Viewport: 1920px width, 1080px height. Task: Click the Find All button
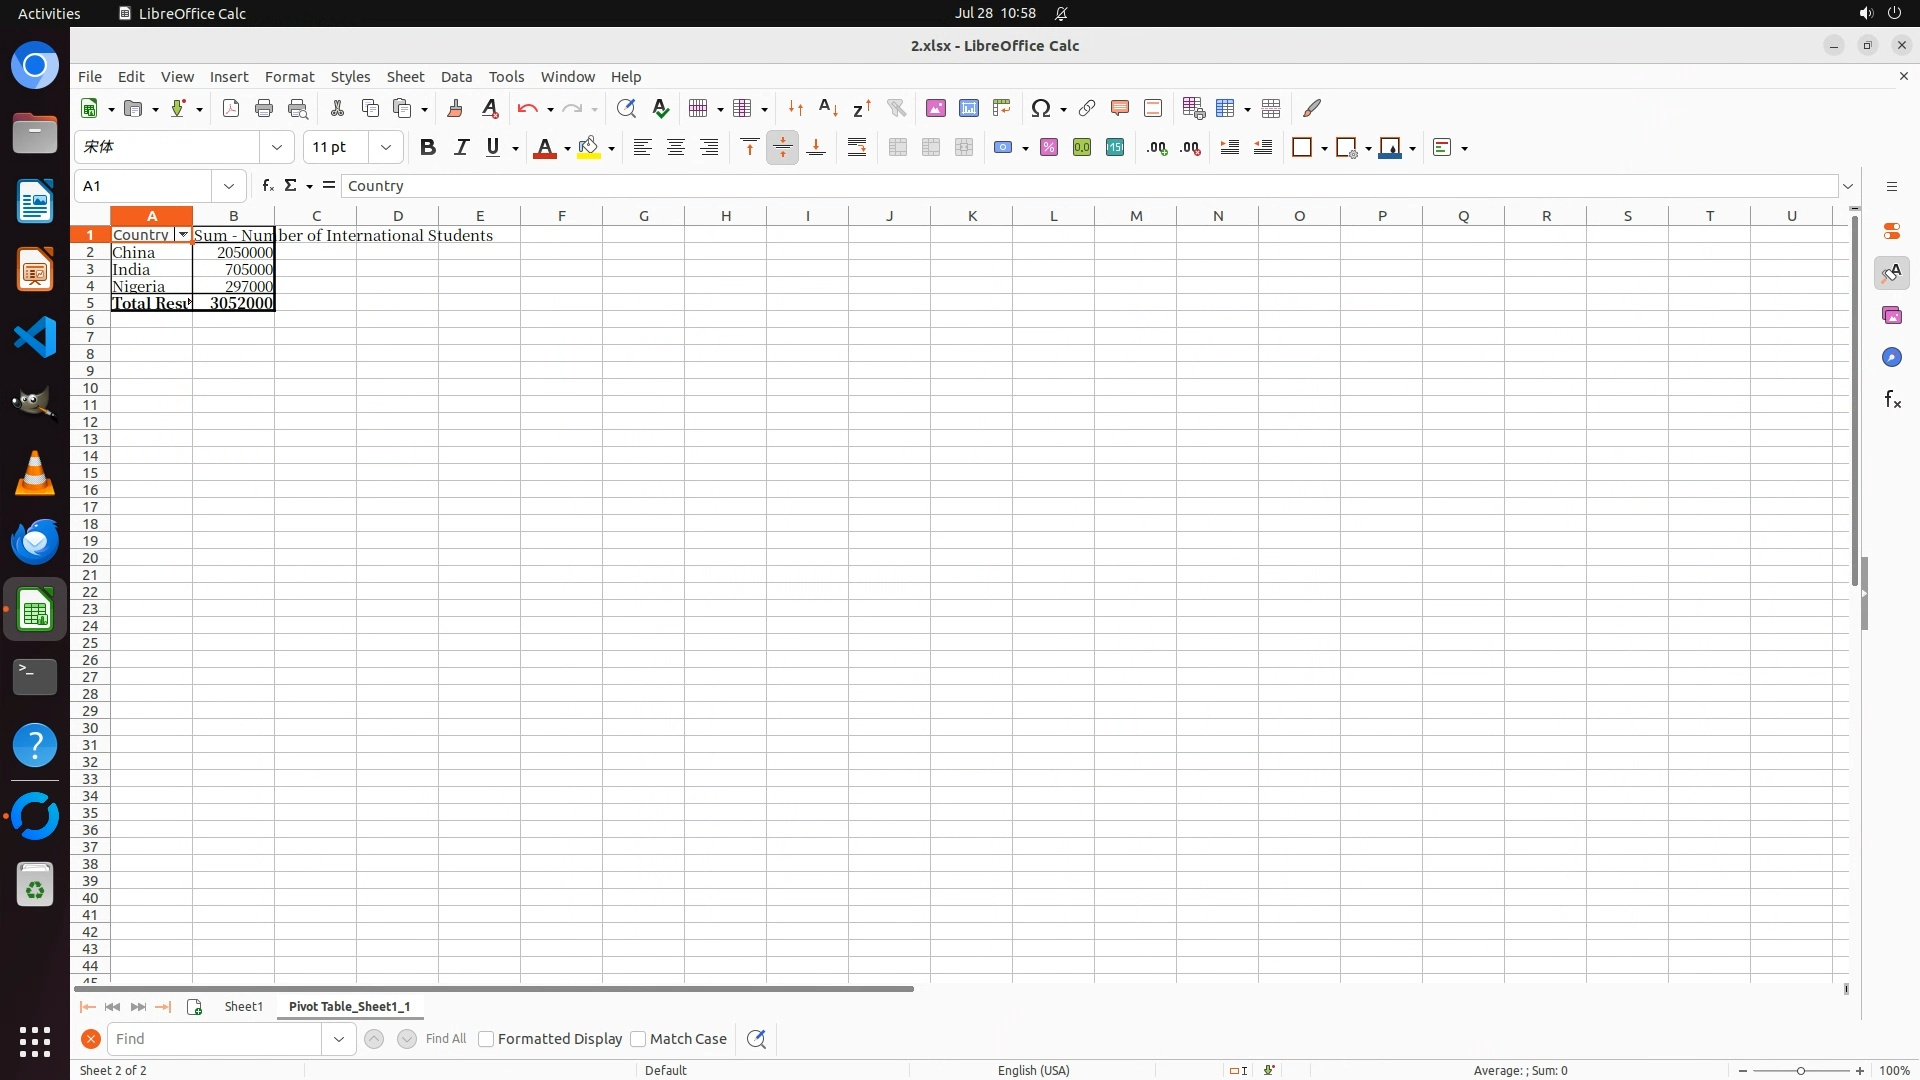coord(445,1039)
